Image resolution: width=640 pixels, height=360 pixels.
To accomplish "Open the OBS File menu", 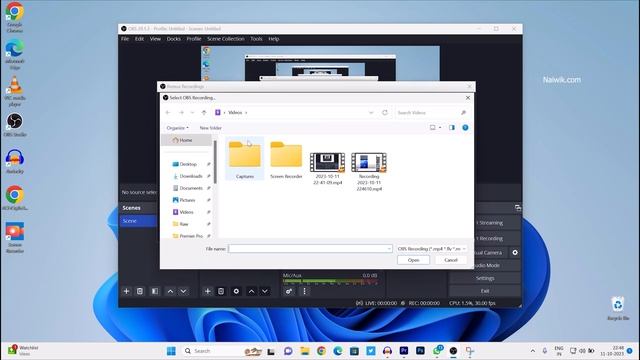I will point(125,39).
